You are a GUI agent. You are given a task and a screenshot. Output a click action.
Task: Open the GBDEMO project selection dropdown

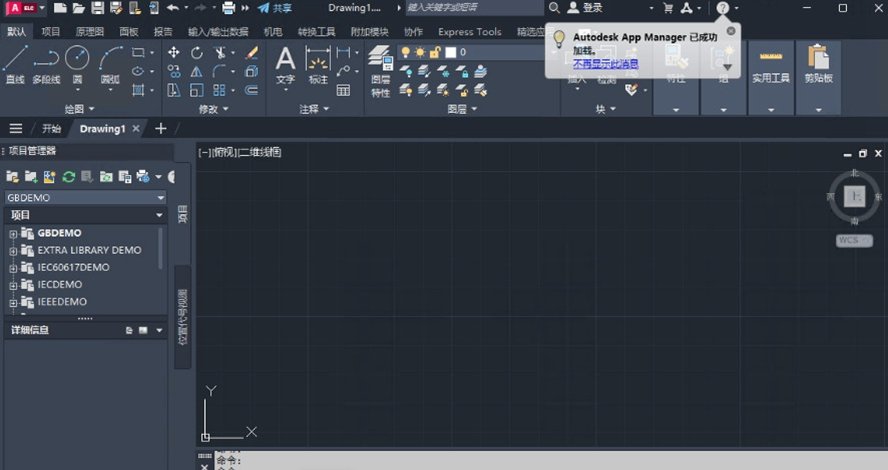point(86,198)
